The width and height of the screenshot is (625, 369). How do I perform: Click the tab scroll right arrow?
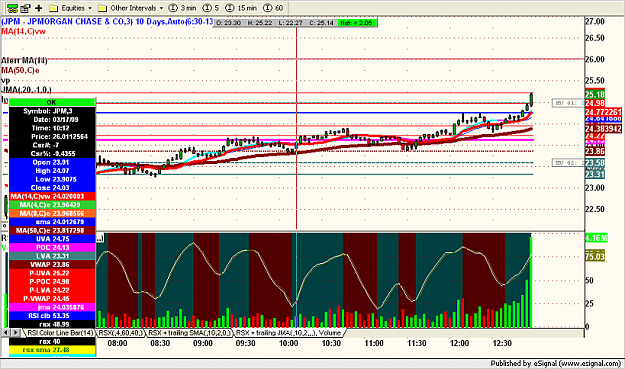coord(15,332)
